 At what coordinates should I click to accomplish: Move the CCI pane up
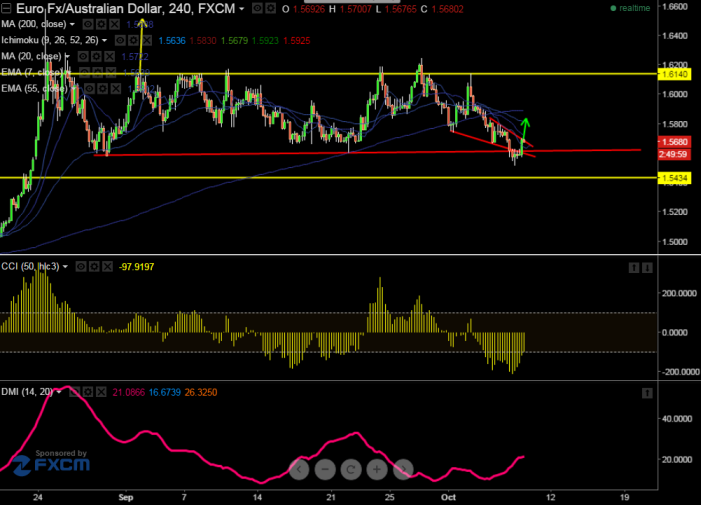[x=634, y=268]
